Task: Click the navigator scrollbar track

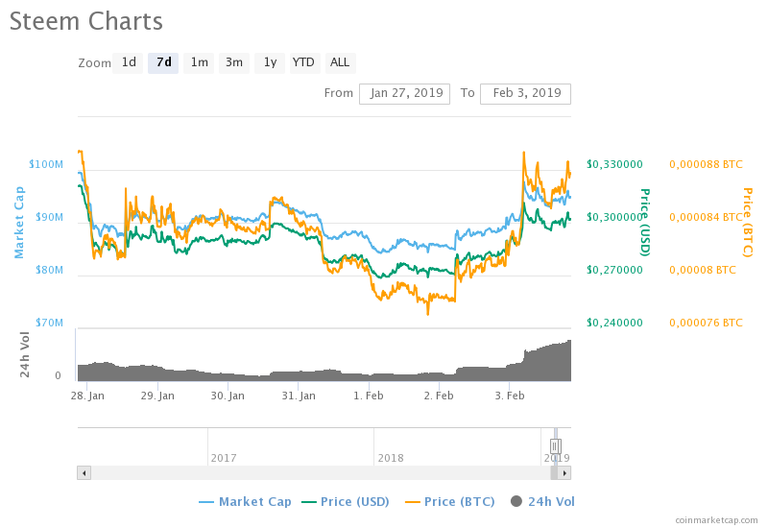Action: (x=321, y=473)
